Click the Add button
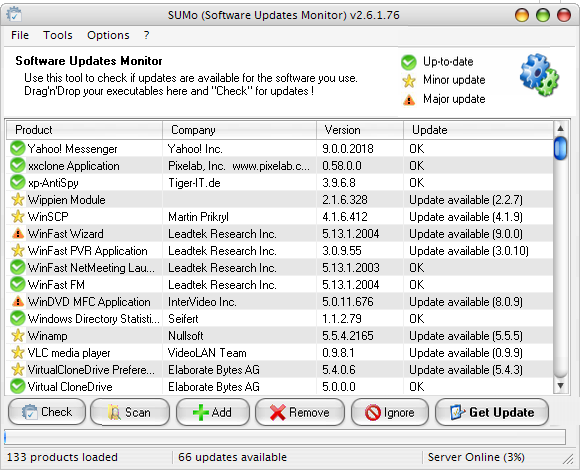This screenshot has height=470, width=580. (213, 412)
